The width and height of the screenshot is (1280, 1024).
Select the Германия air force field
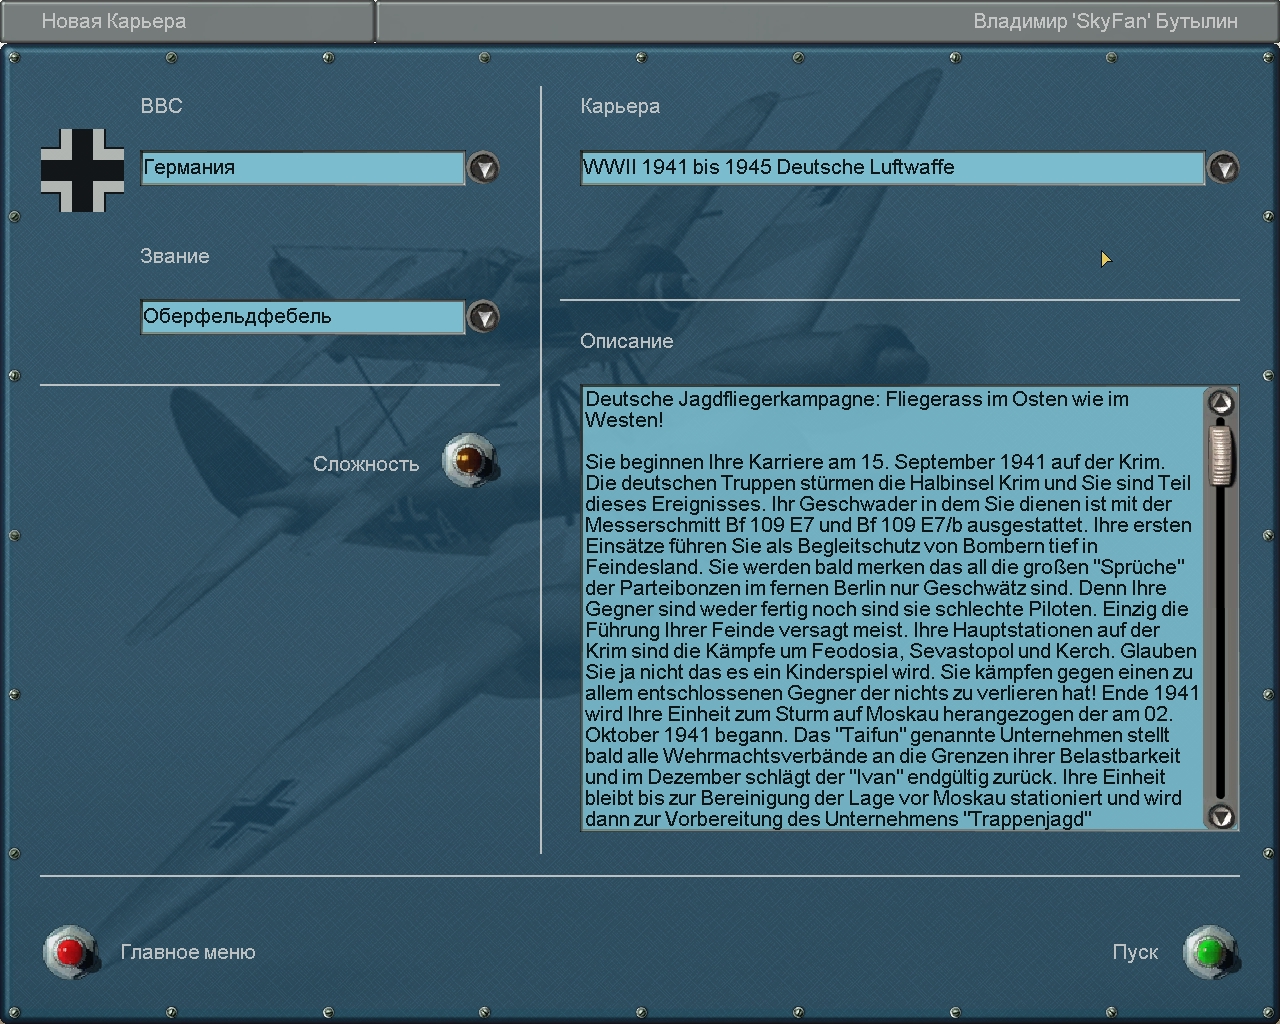(303, 168)
